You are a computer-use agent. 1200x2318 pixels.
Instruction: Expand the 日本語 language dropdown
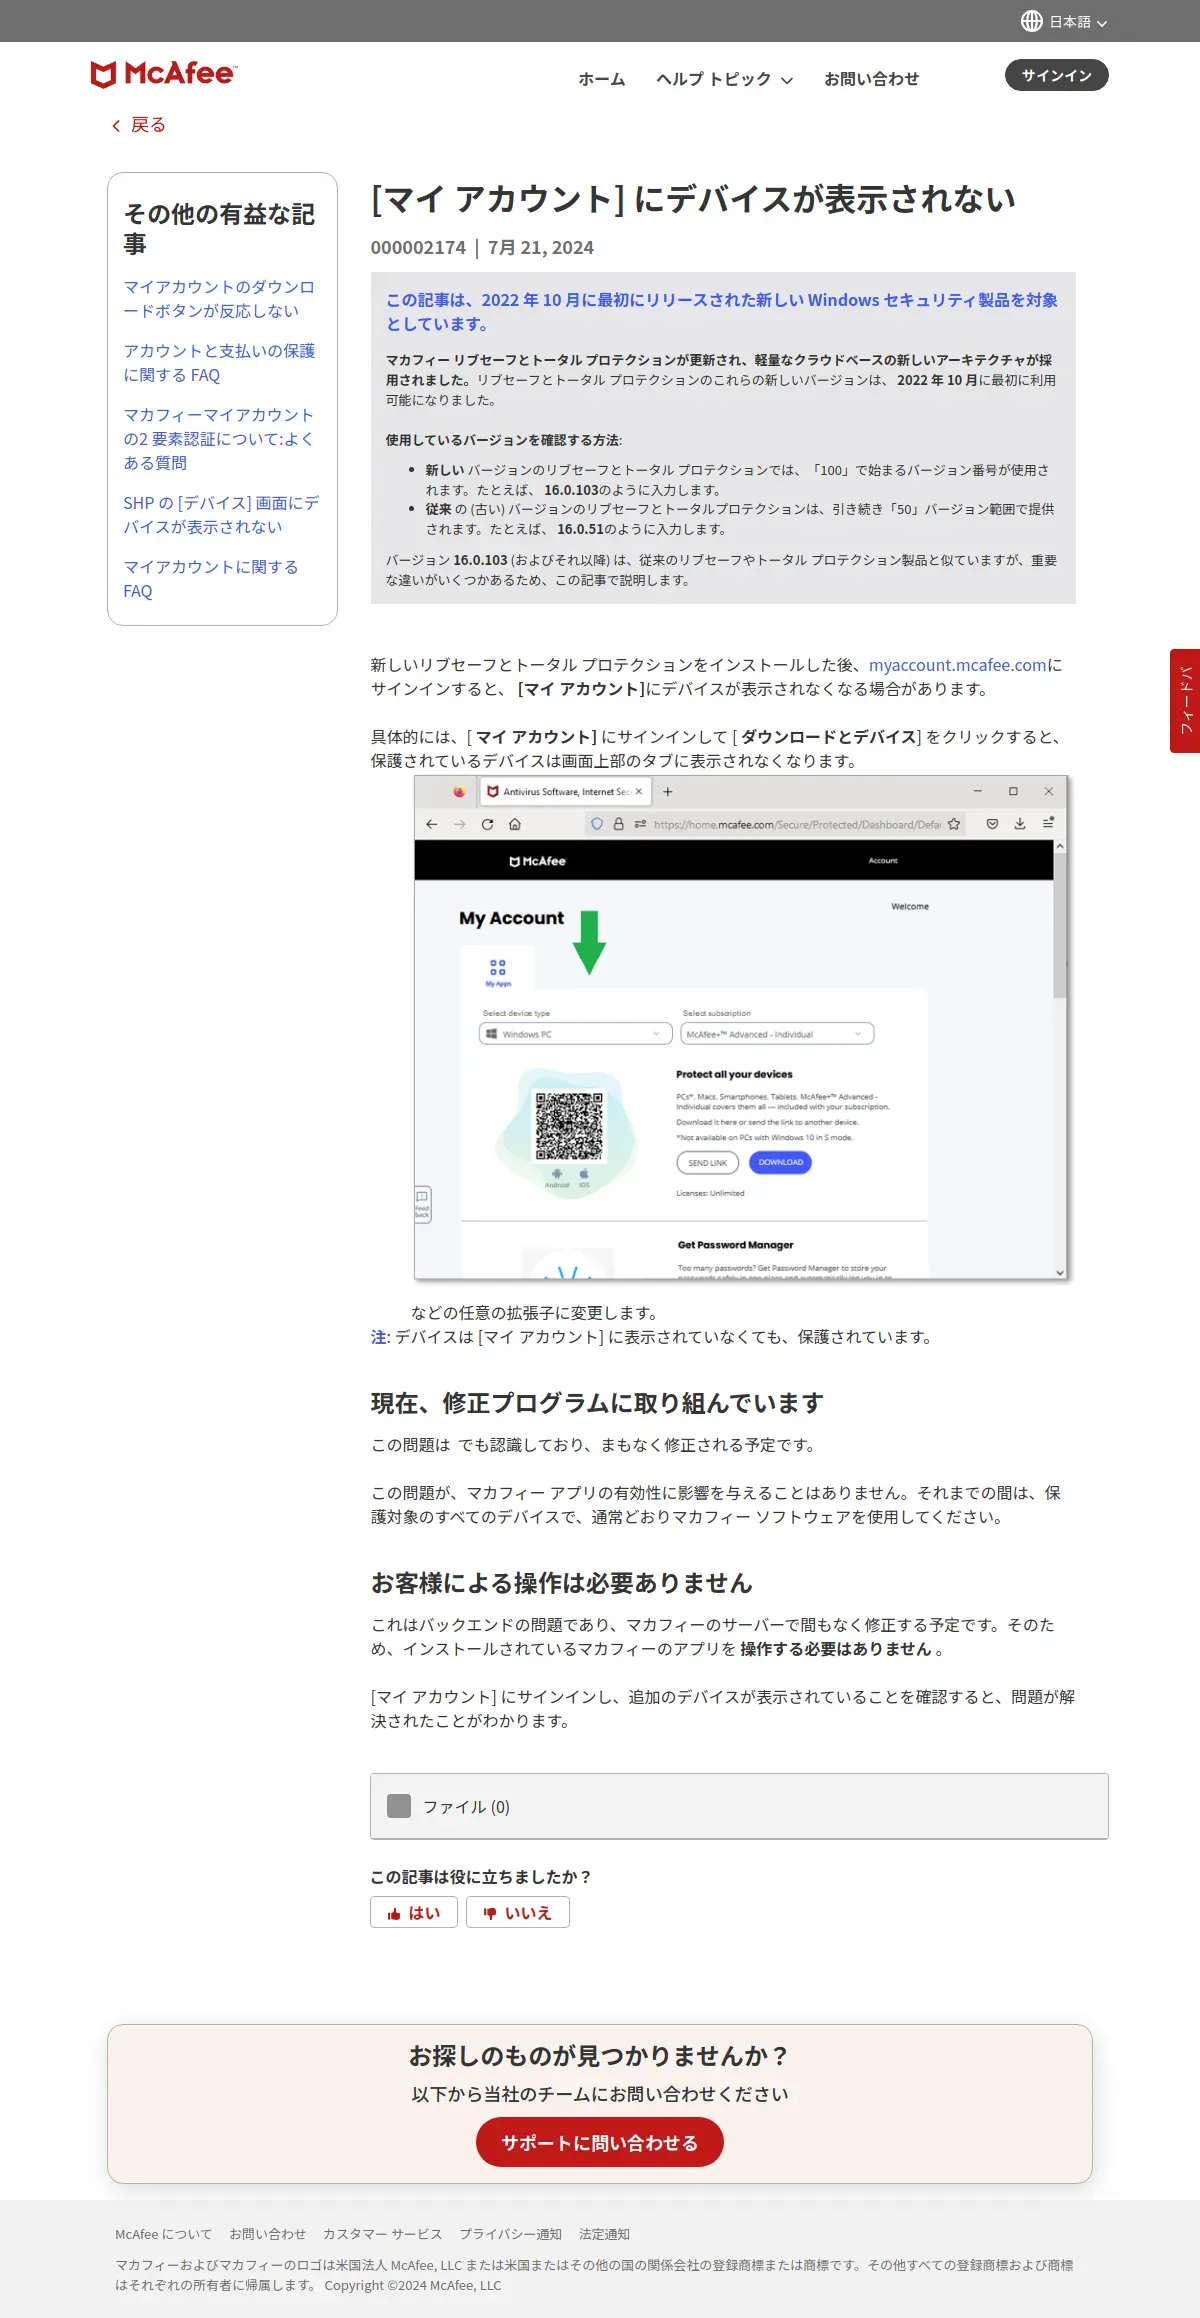pyautogui.click(x=1078, y=21)
